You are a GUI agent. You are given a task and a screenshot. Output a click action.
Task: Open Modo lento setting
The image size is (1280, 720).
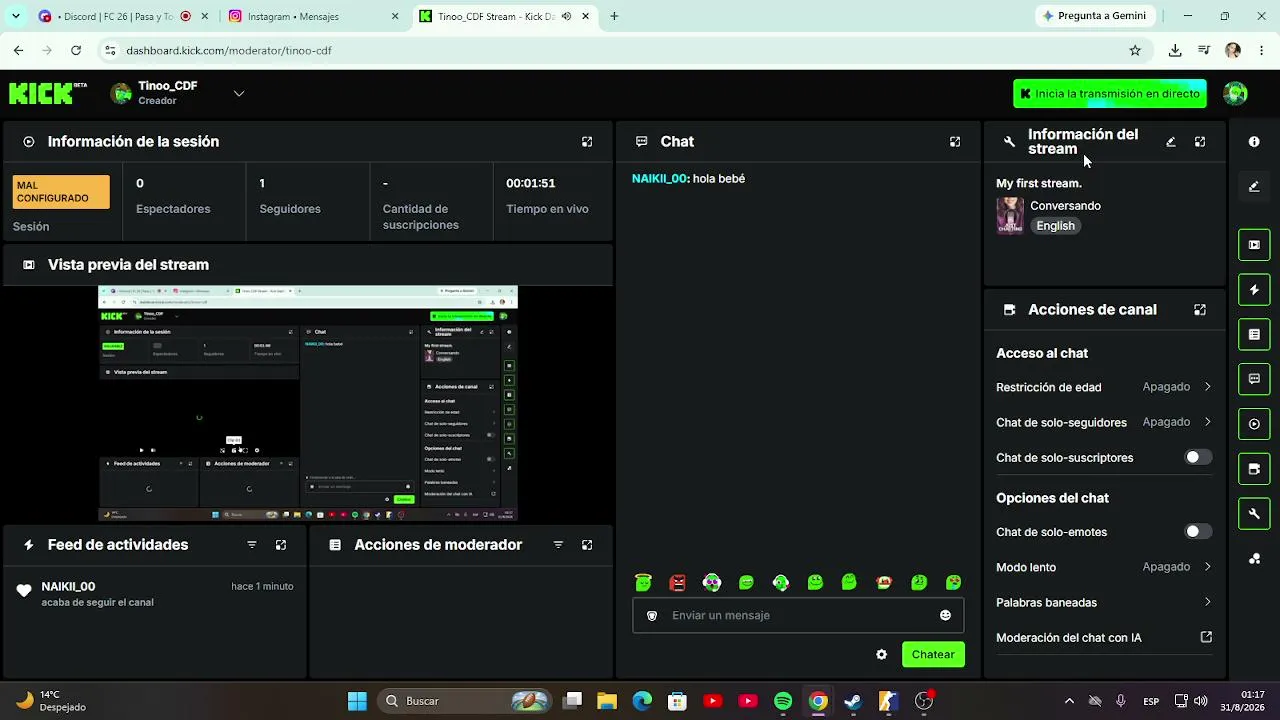point(1104,567)
